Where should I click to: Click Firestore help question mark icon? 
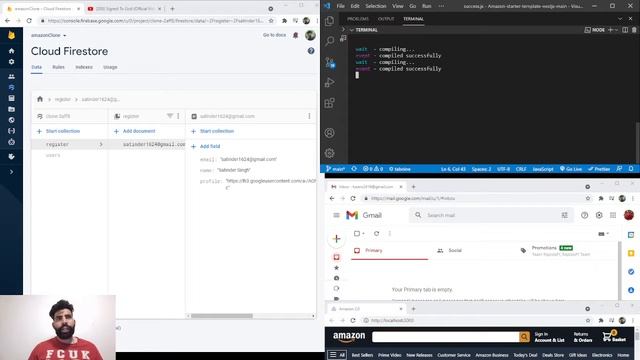(311, 51)
